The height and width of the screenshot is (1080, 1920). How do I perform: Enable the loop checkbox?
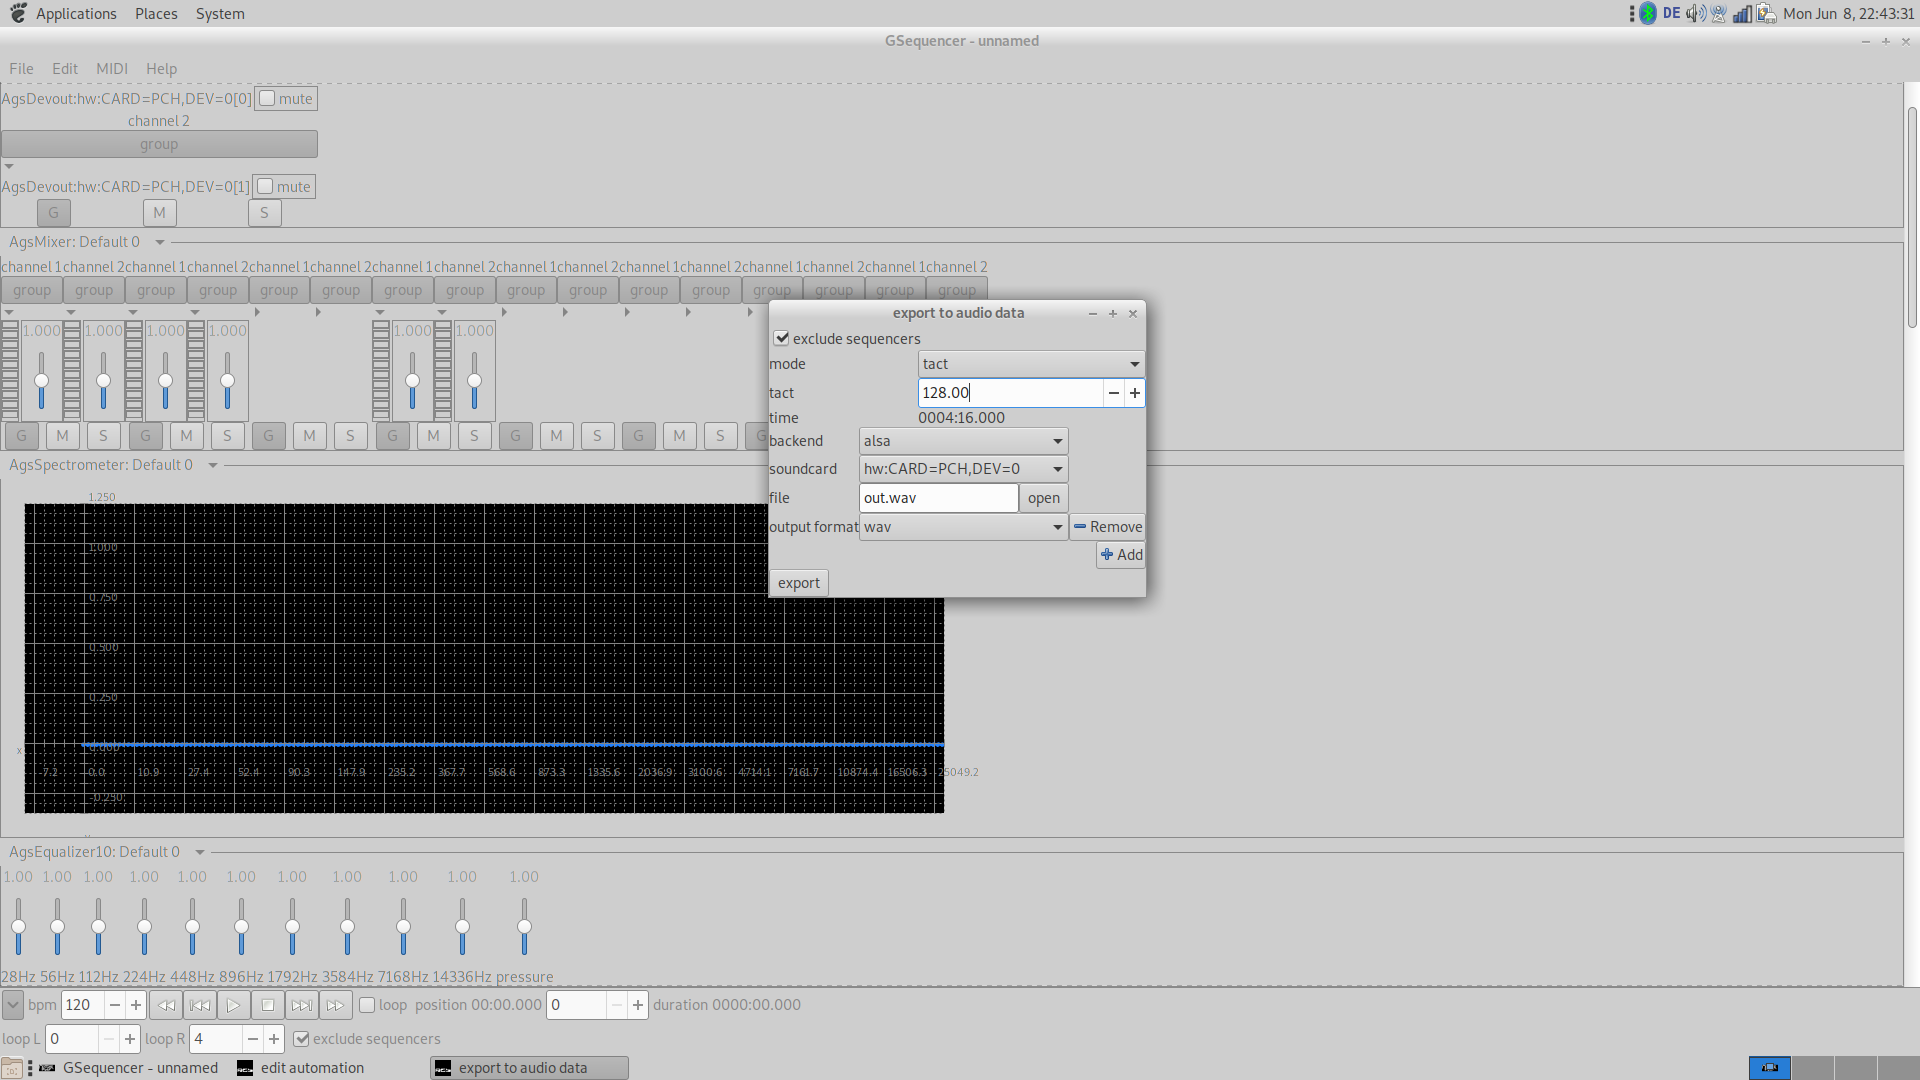[367, 1005]
